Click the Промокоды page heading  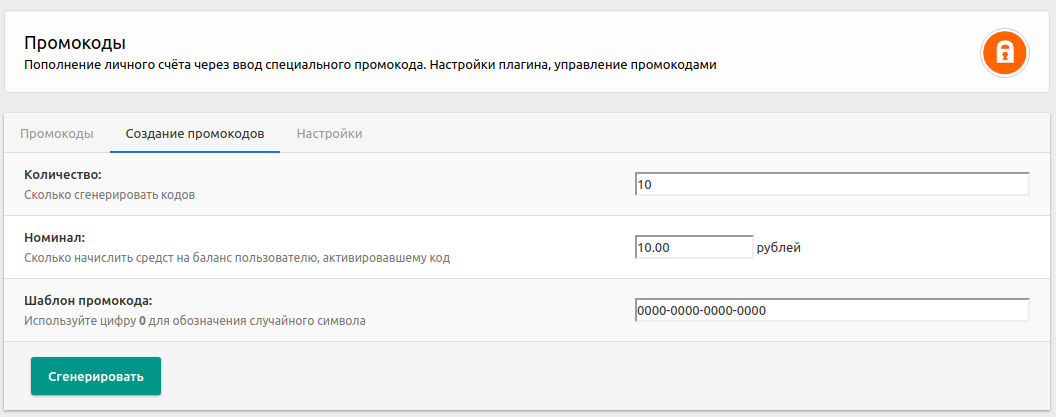point(75,43)
